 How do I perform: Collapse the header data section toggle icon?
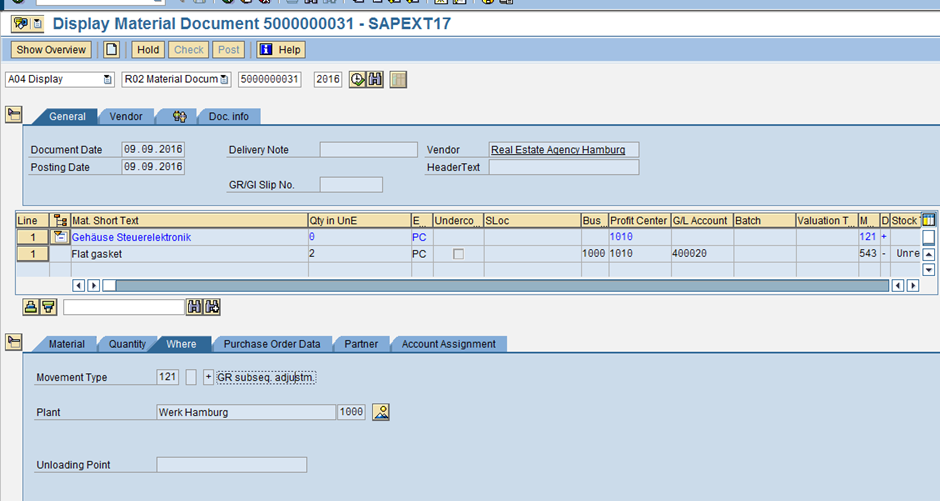14,115
